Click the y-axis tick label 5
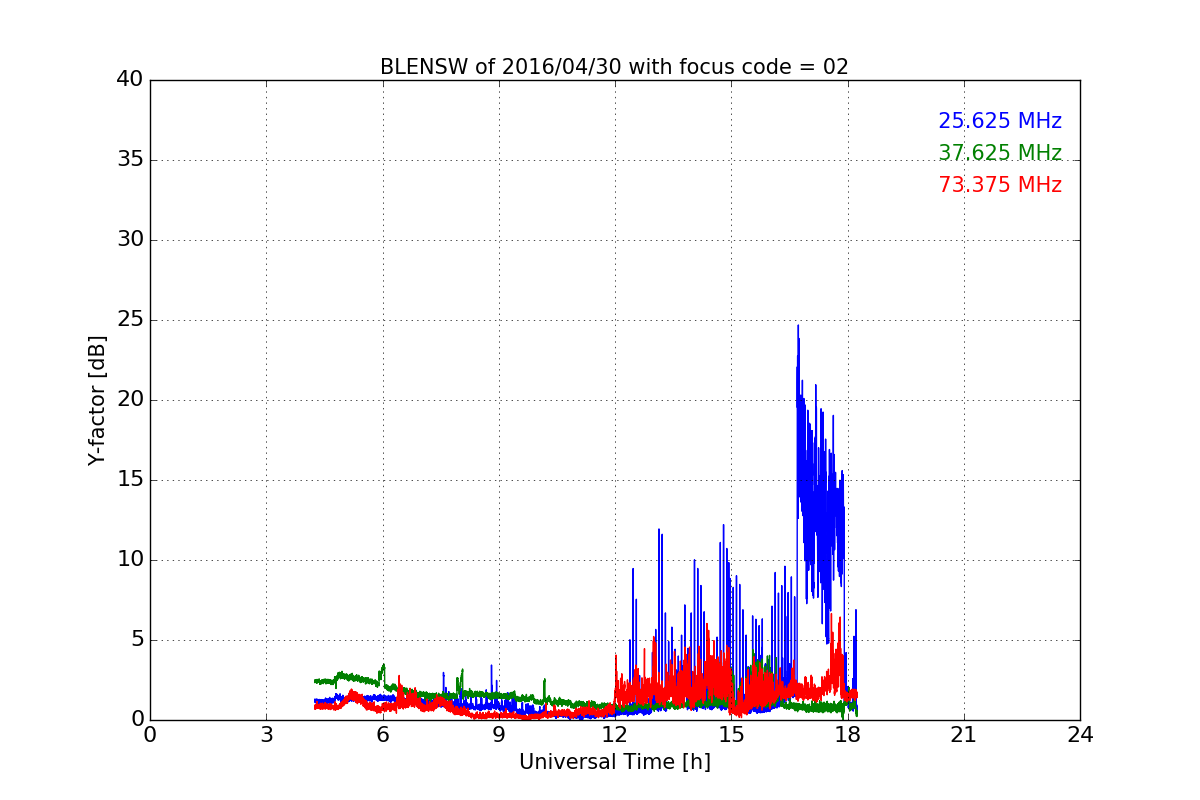 [x=136, y=639]
